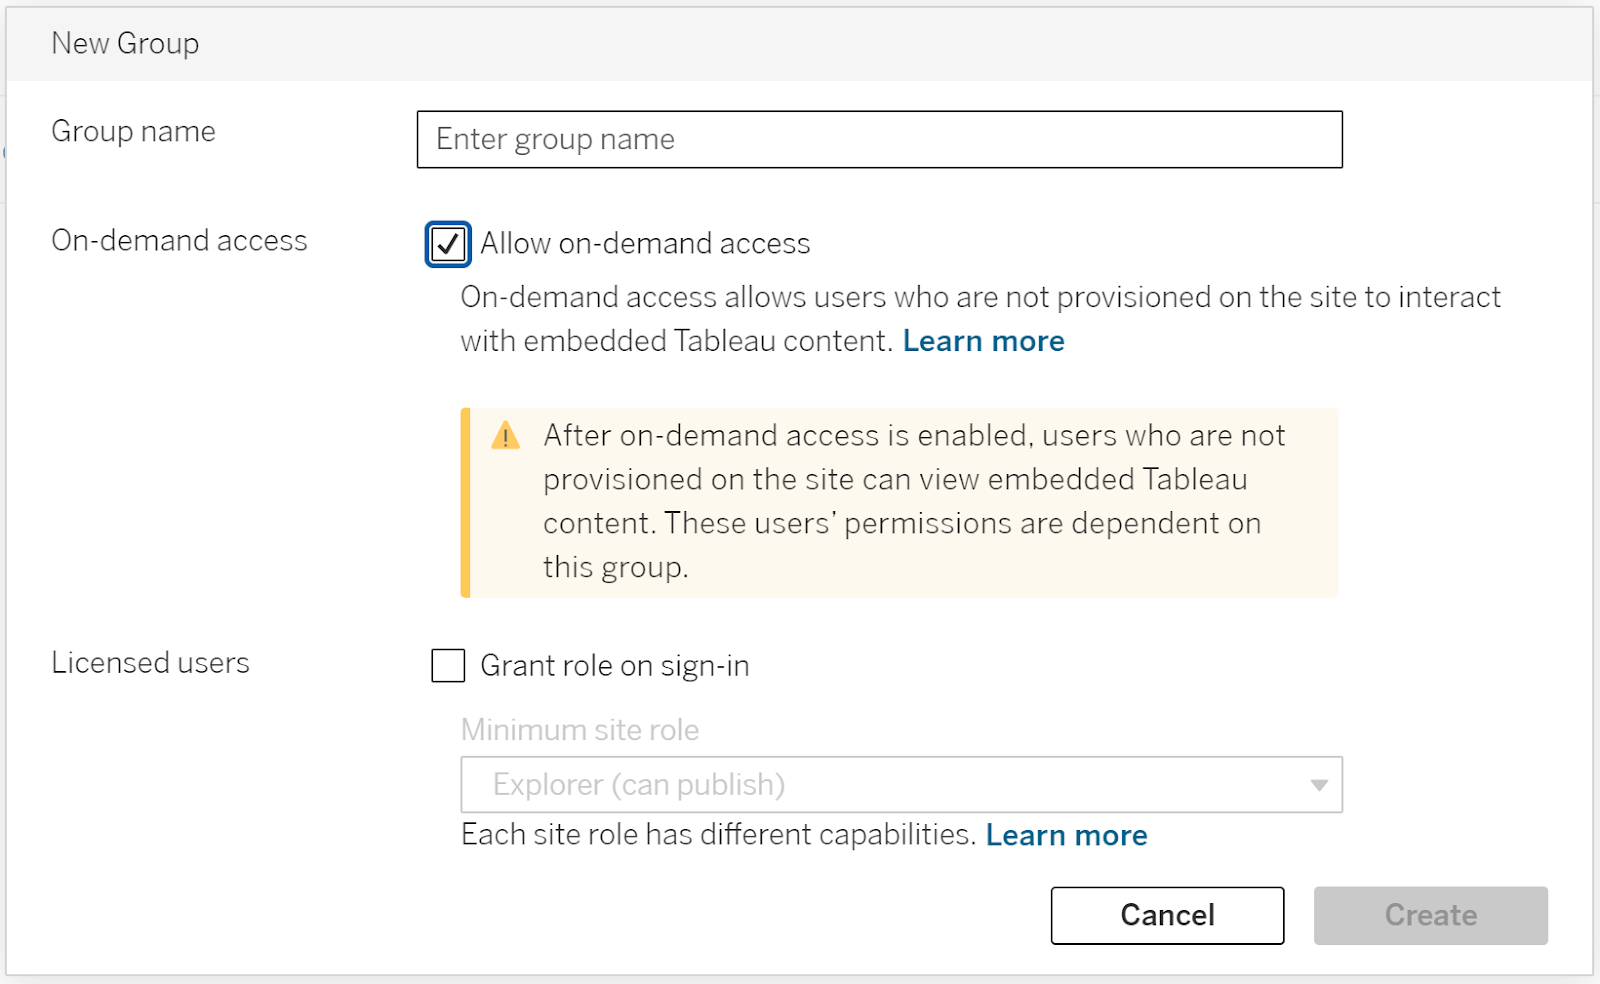Click "Each site role has different capabilities" text
Viewport: 1600px width, 984px height.
point(718,835)
